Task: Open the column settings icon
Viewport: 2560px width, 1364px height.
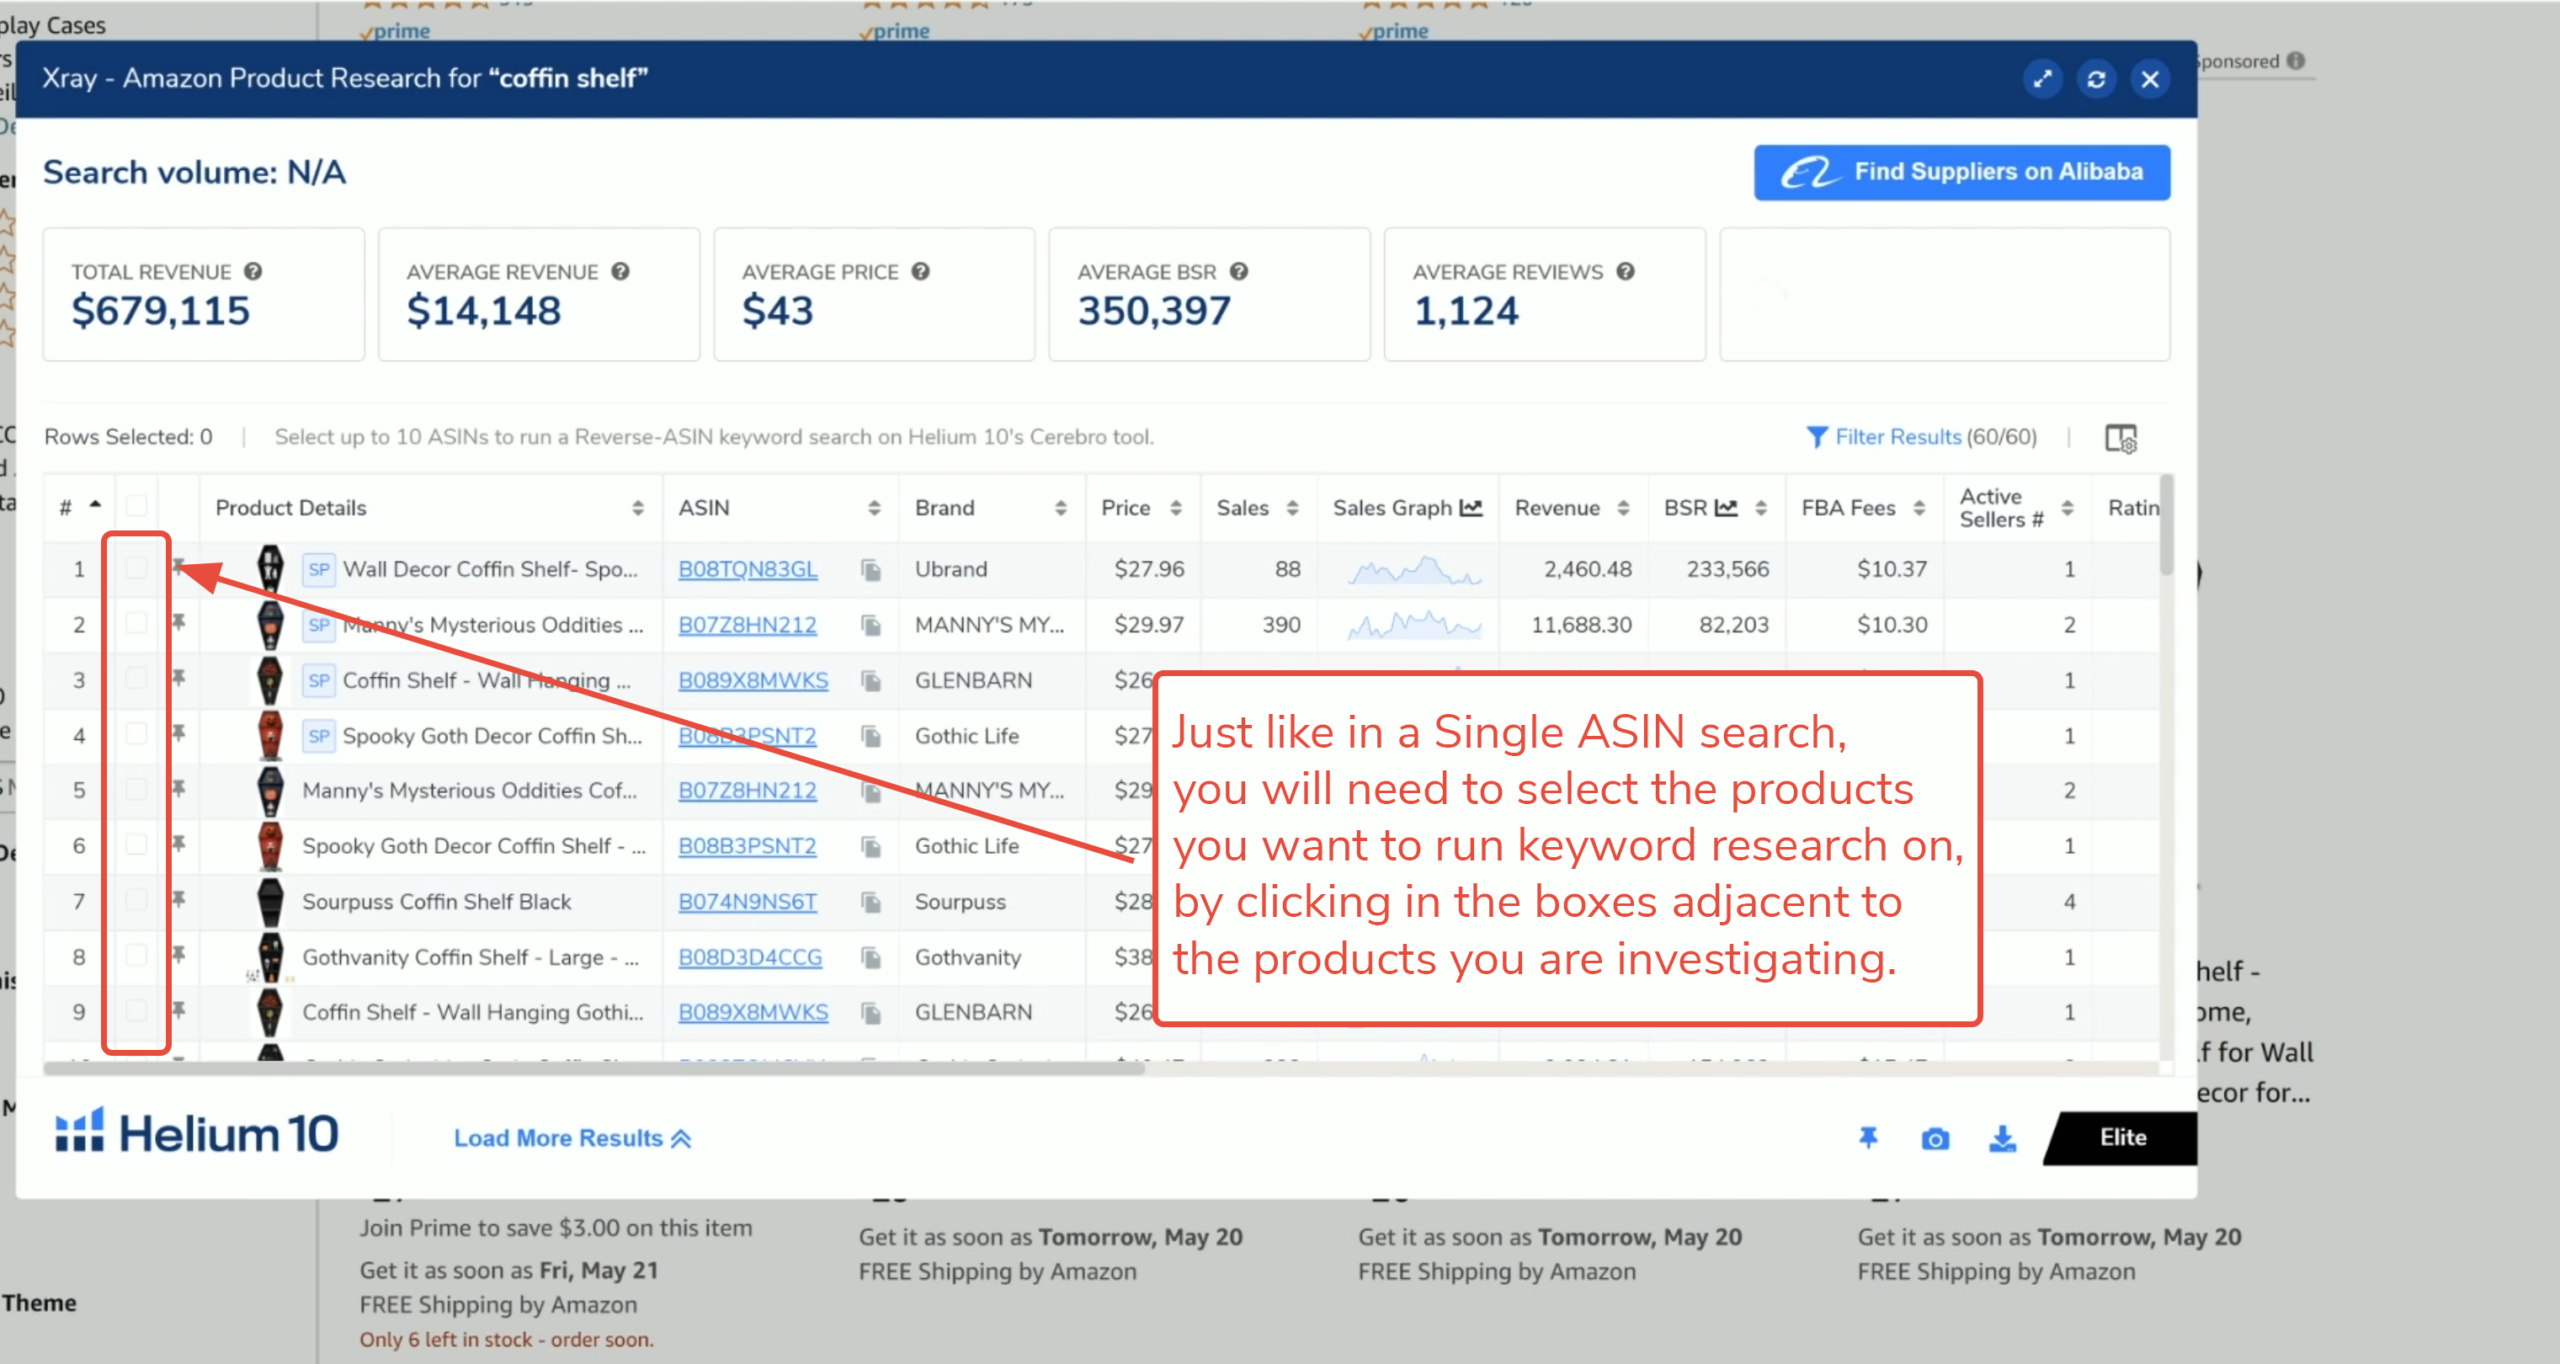Action: [2120, 438]
